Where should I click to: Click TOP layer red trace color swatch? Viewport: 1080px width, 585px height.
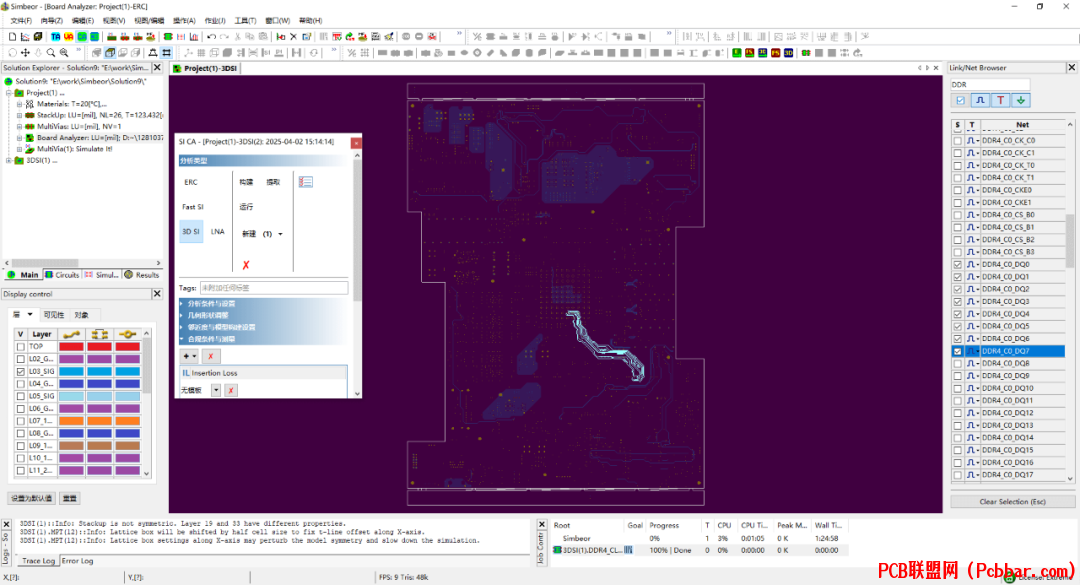pyautogui.click(x=71, y=347)
